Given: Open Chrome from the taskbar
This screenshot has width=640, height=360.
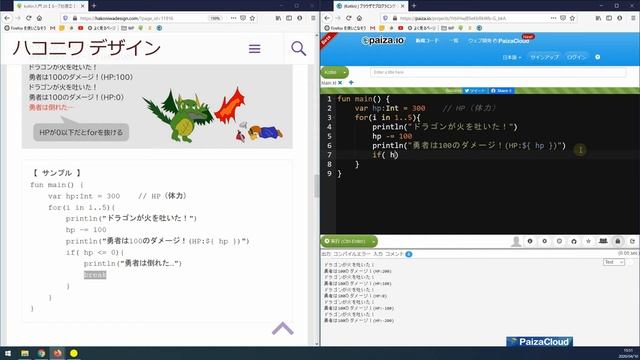Looking at the screenshot, I should (41, 353).
